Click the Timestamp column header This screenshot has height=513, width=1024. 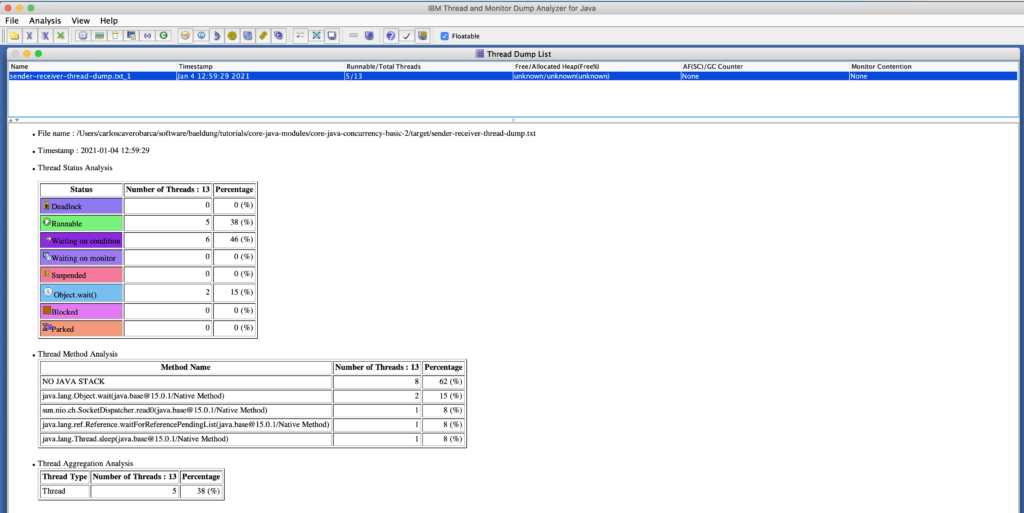click(196, 66)
